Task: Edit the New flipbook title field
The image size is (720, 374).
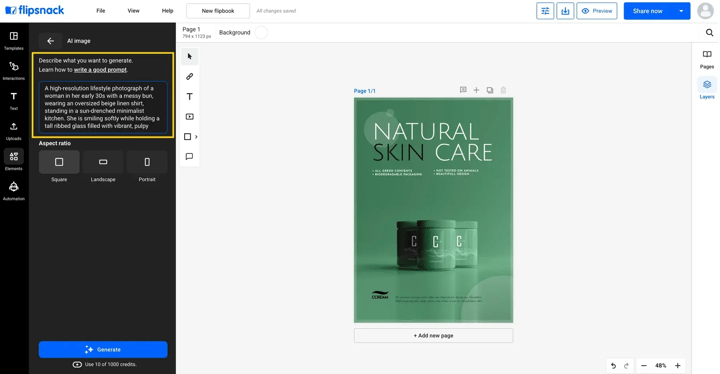Action: coord(218,11)
